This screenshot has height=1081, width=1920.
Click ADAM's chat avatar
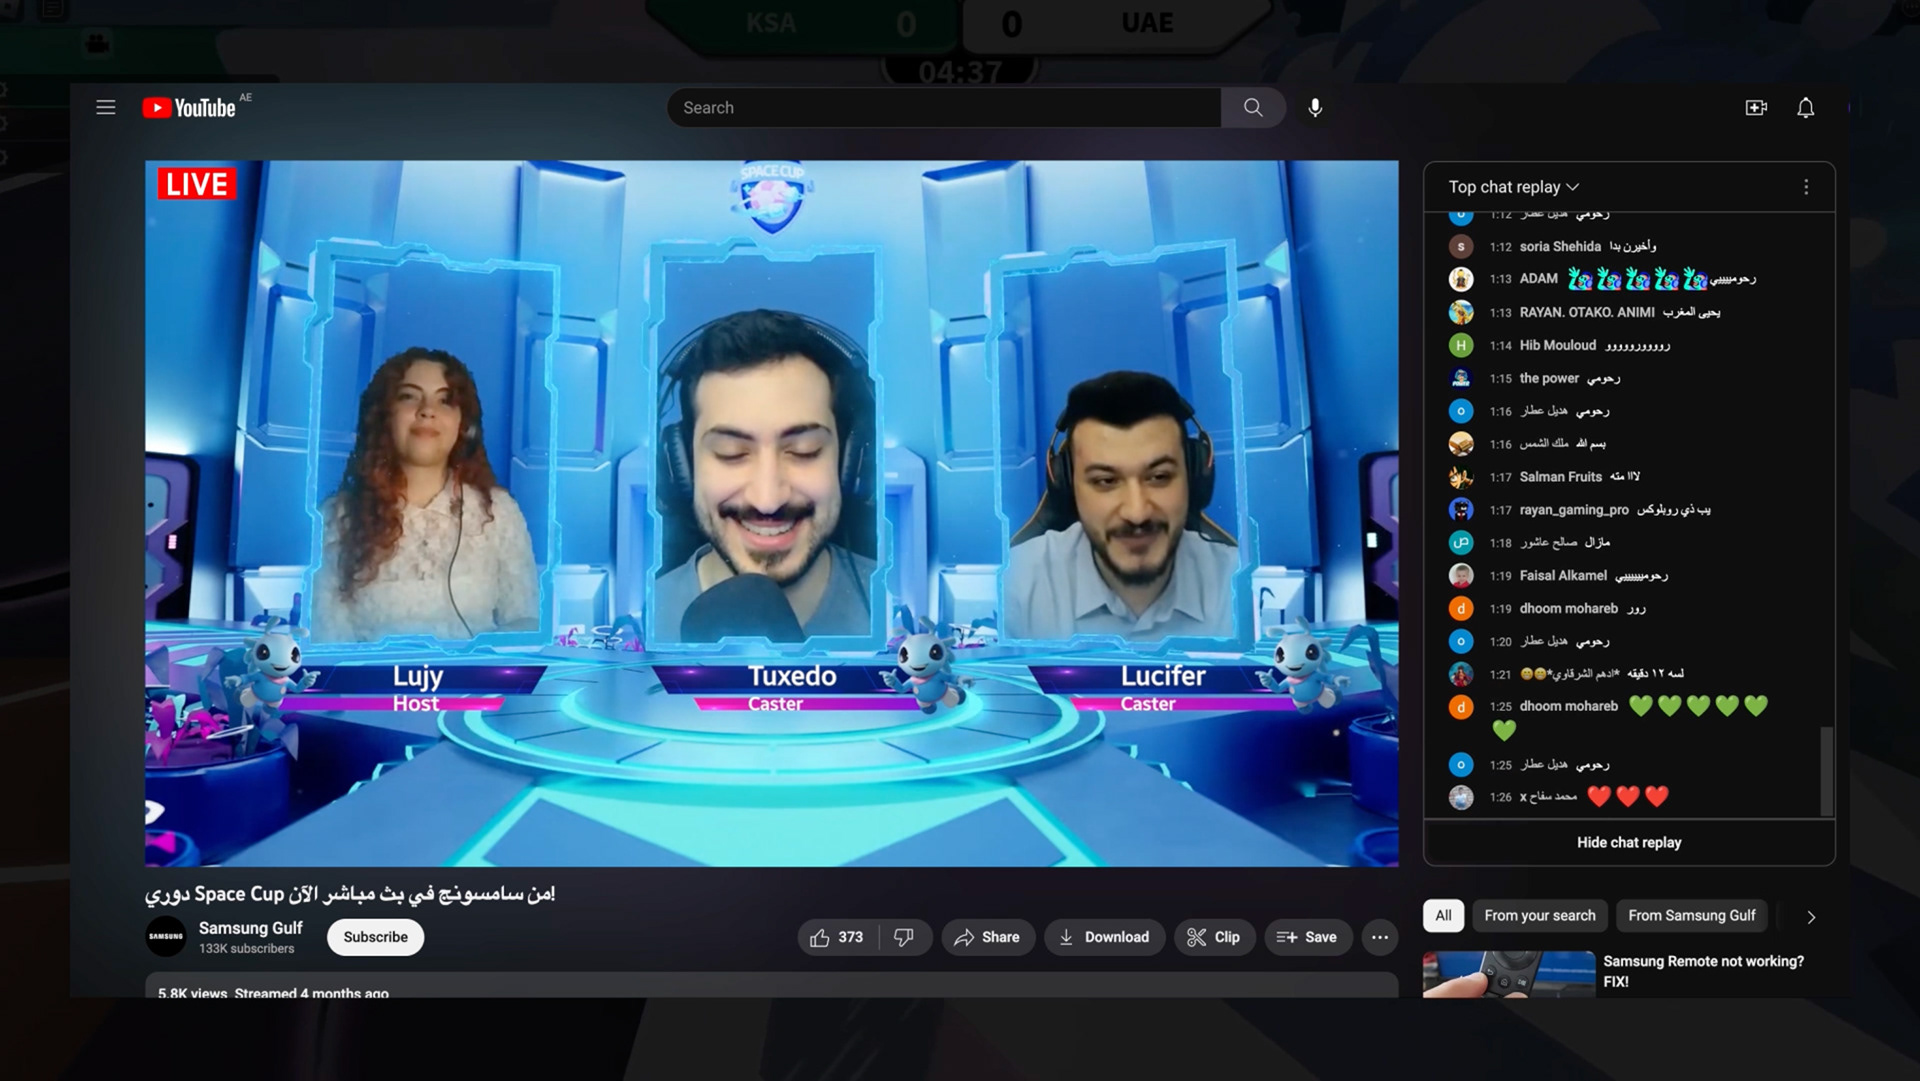click(x=1461, y=279)
